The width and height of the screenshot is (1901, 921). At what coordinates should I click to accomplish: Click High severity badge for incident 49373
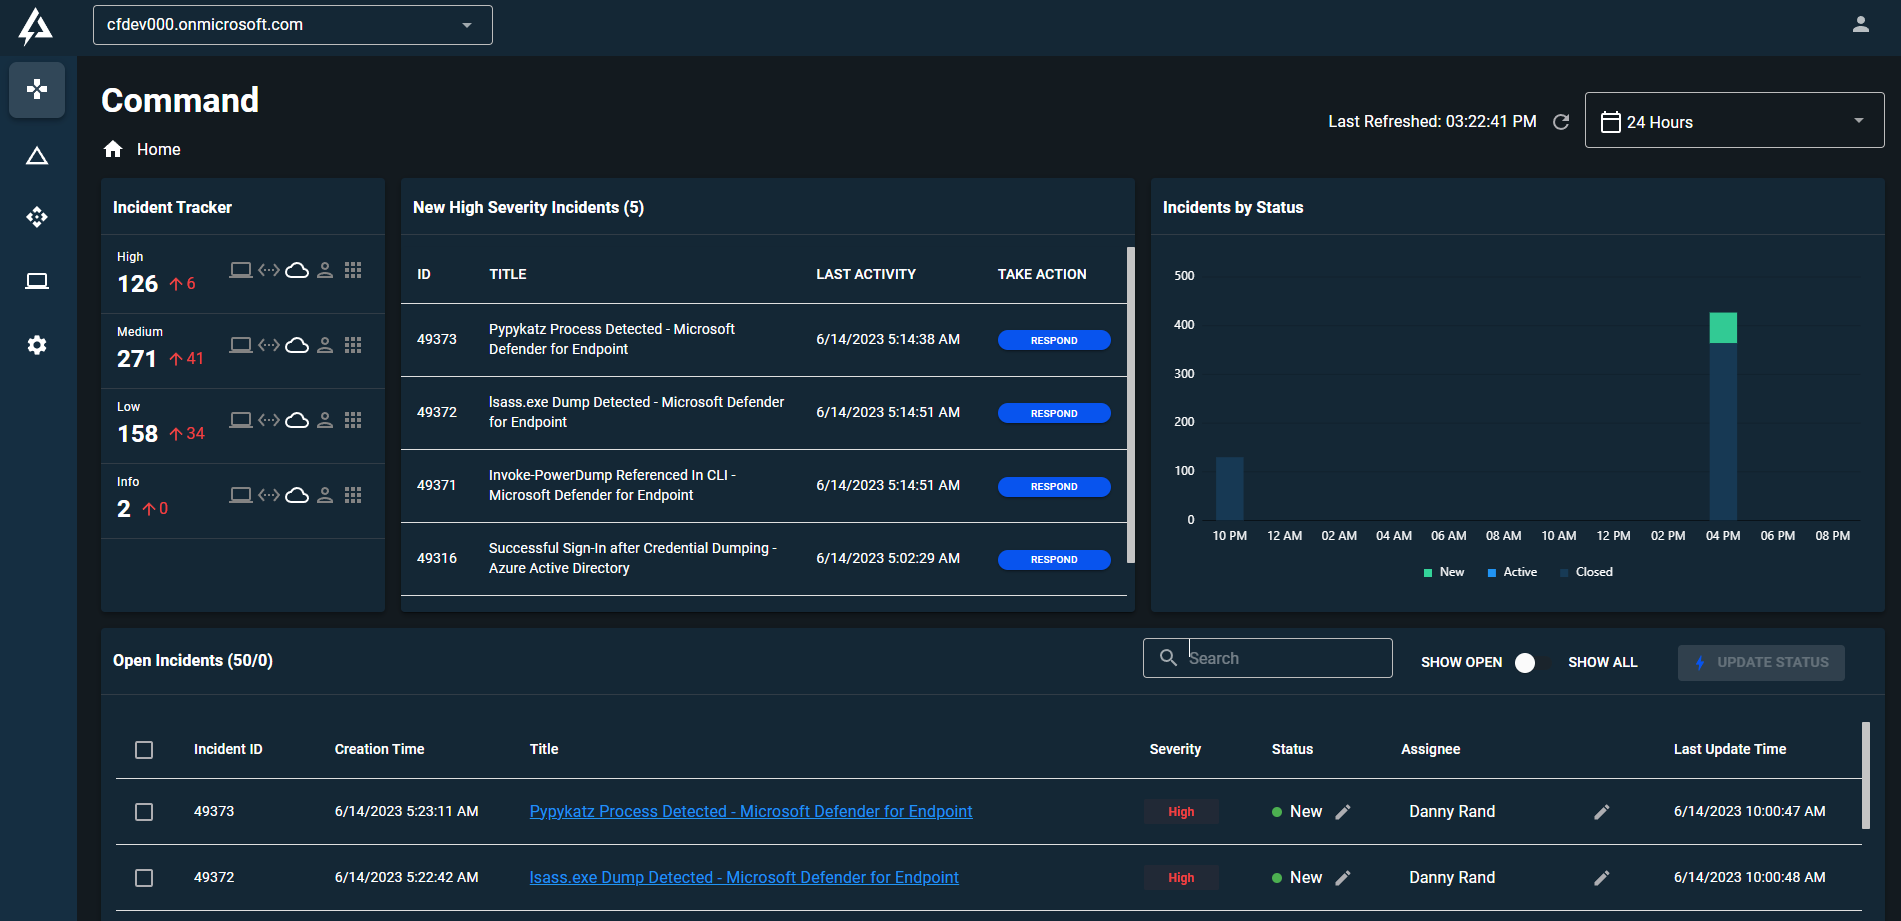point(1181,812)
